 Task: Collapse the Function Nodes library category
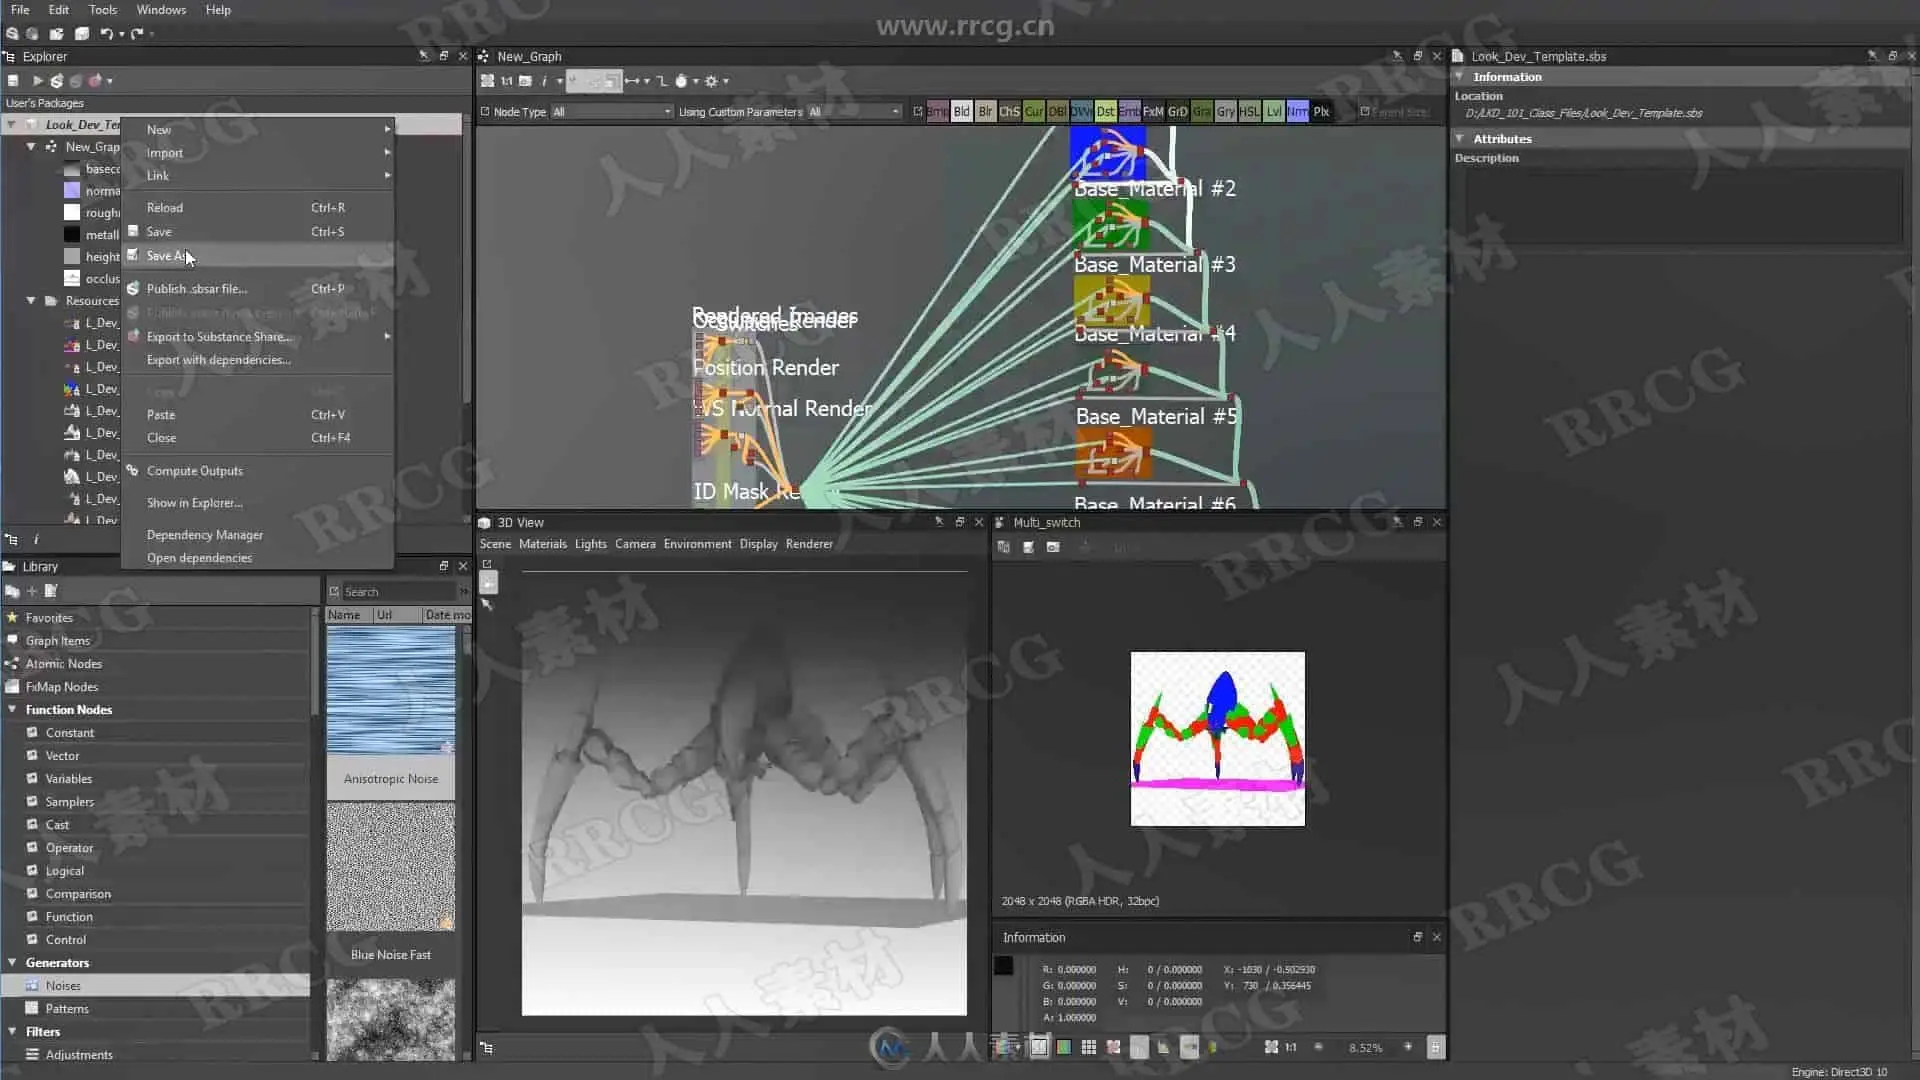coord(12,710)
